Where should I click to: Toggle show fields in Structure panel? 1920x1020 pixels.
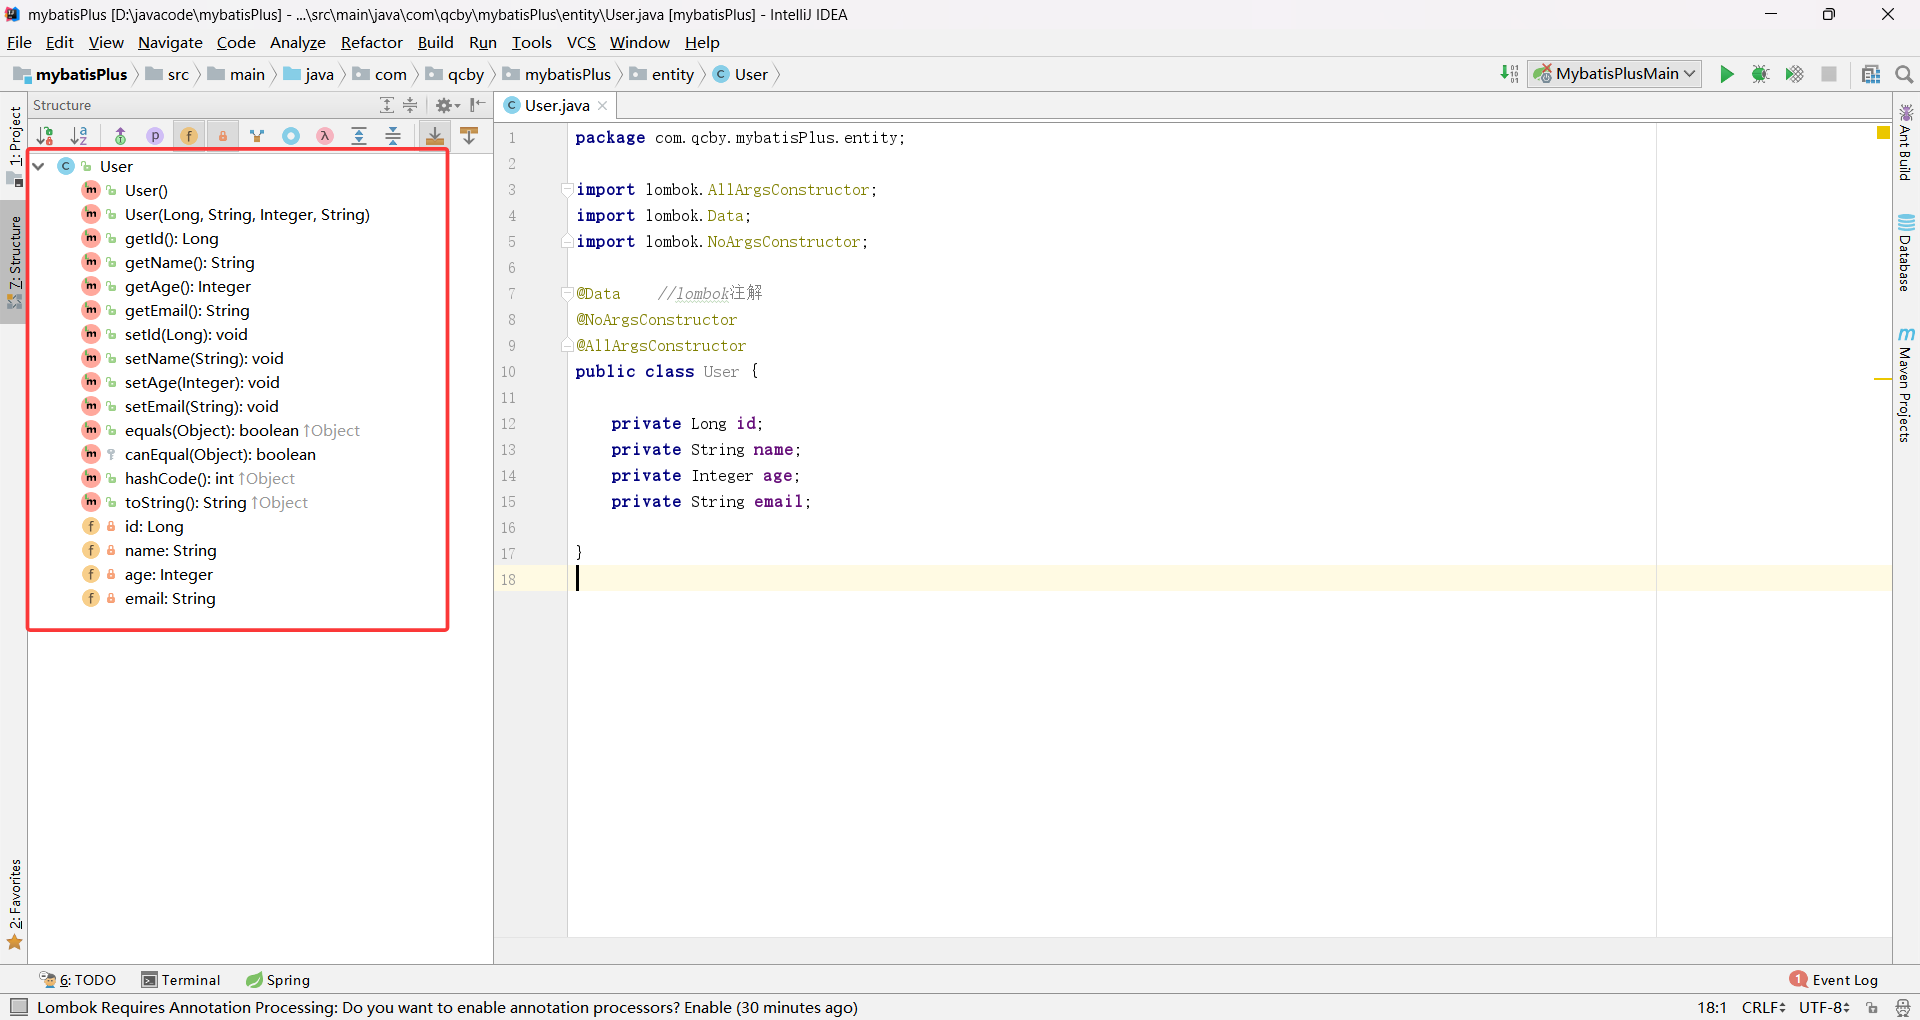(x=189, y=136)
